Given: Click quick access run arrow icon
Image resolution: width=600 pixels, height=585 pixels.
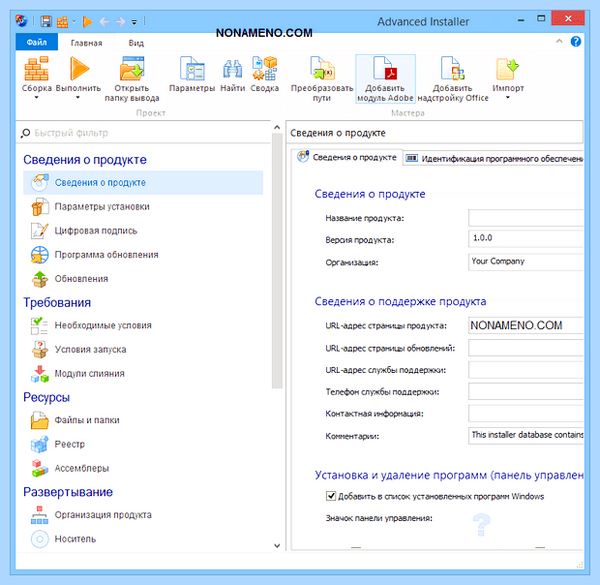Looking at the screenshot, I should tap(87, 21).
